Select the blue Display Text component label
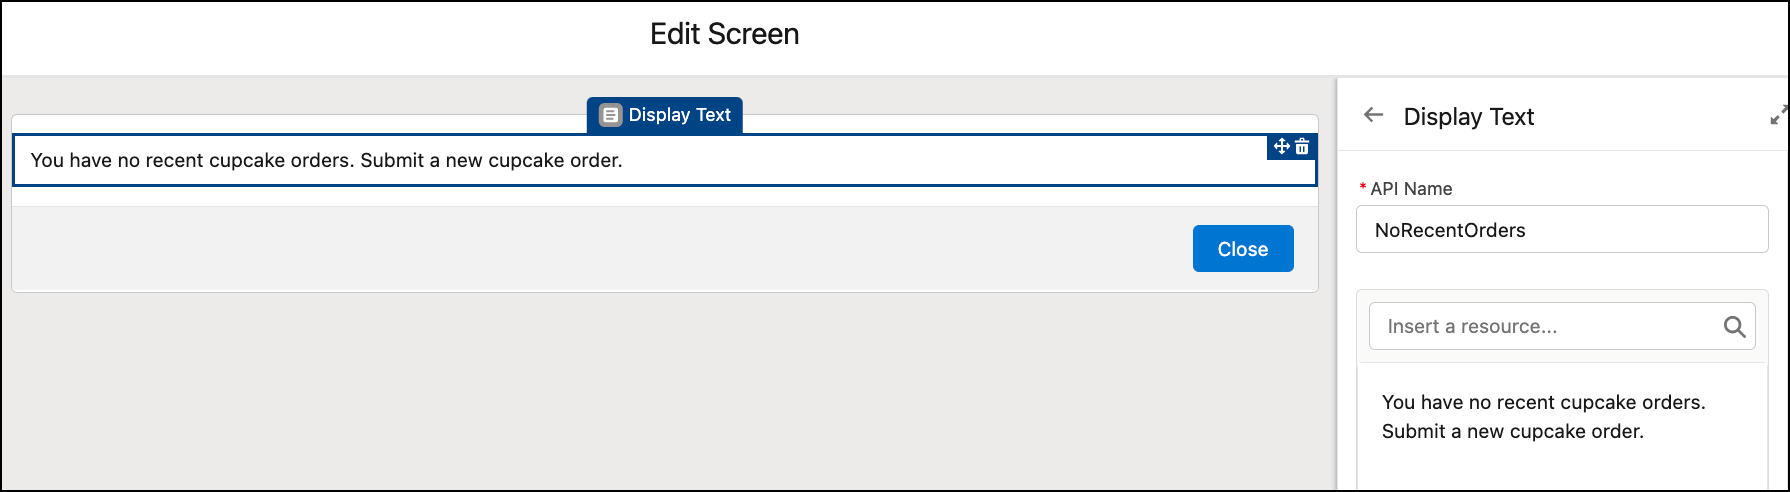This screenshot has width=1790, height=492. click(x=665, y=115)
